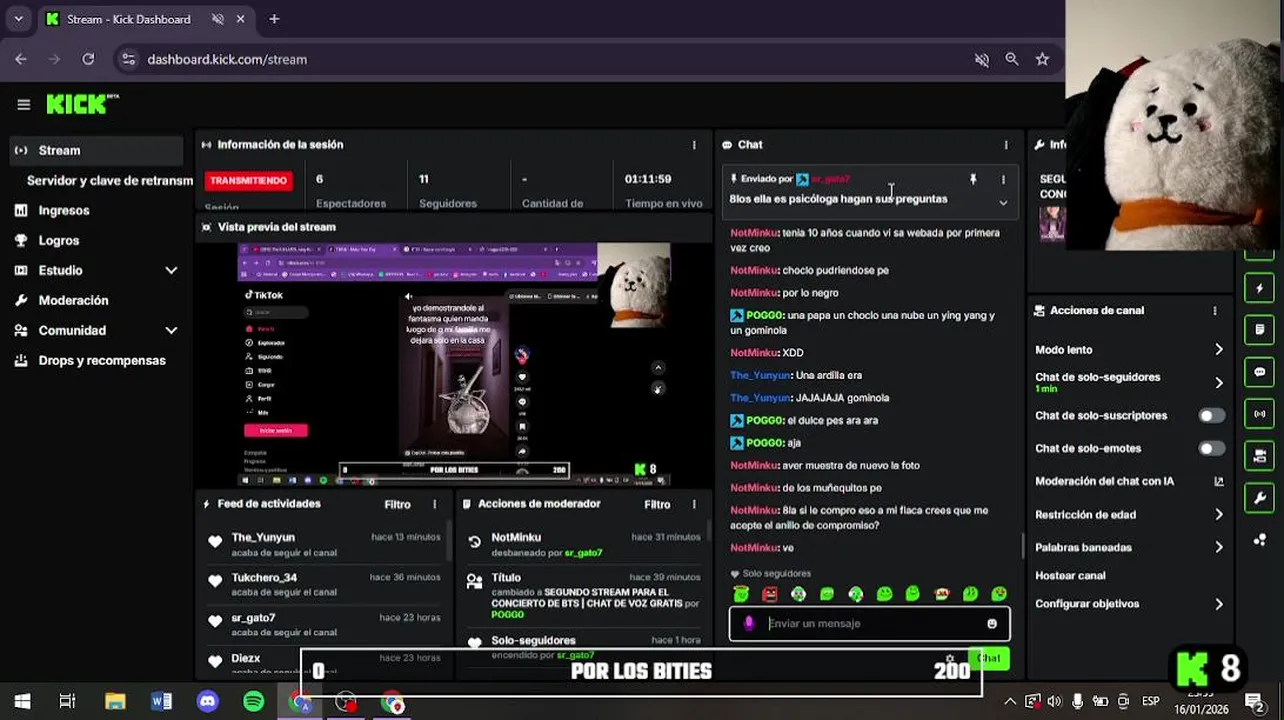This screenshot has height=720, width=1284.
Task: Reload the browser page
Action: [88, 59]
